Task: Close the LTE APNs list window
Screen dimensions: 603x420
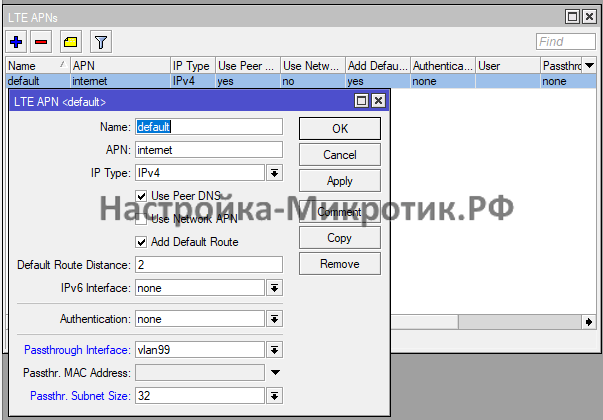Action: [x=589, y=17]
